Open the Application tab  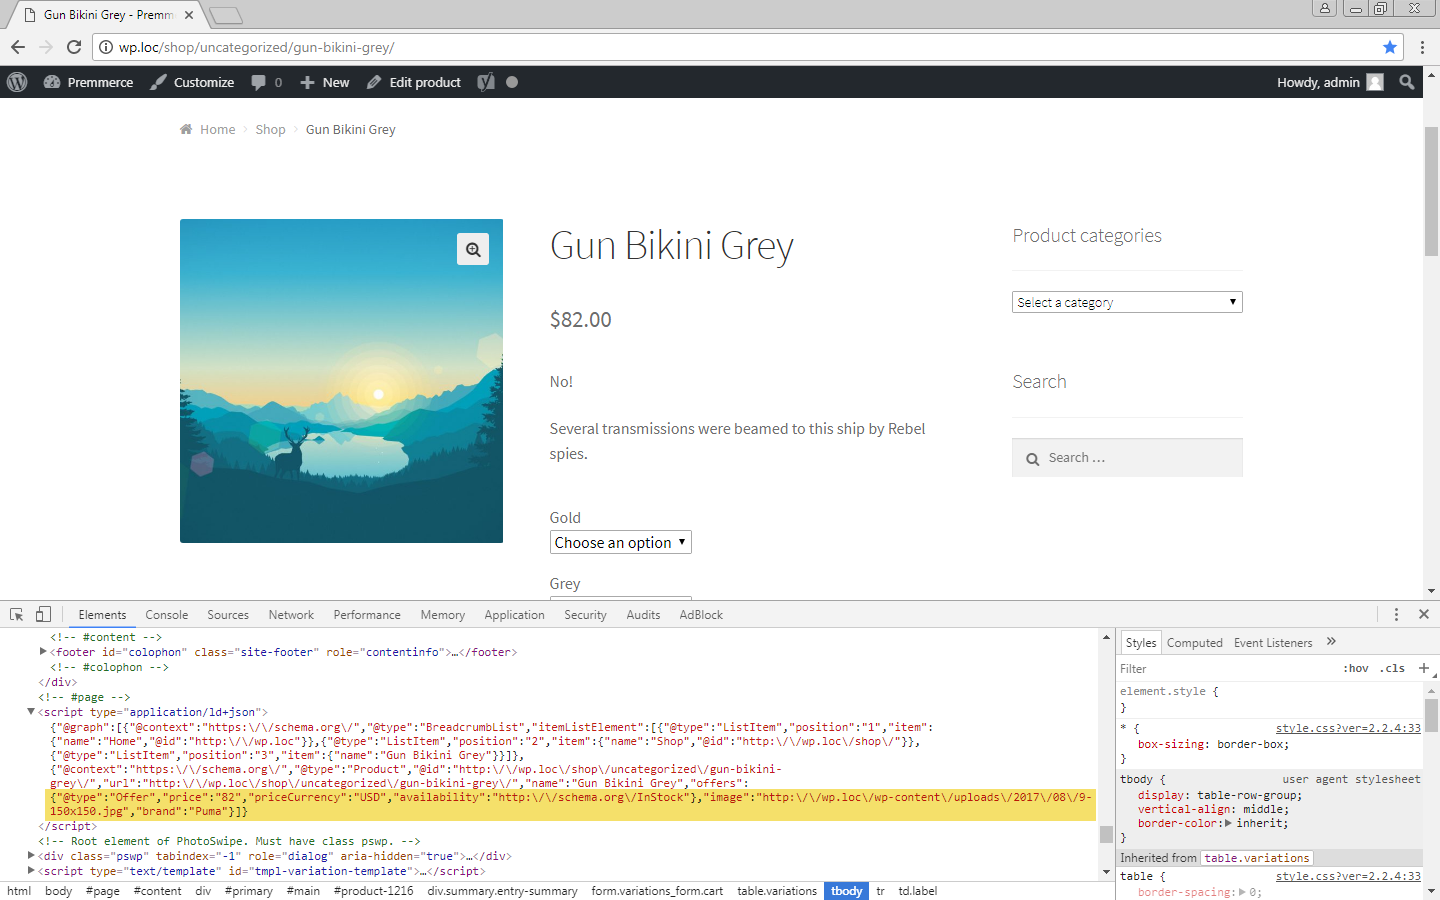click(x=514, y=615)
